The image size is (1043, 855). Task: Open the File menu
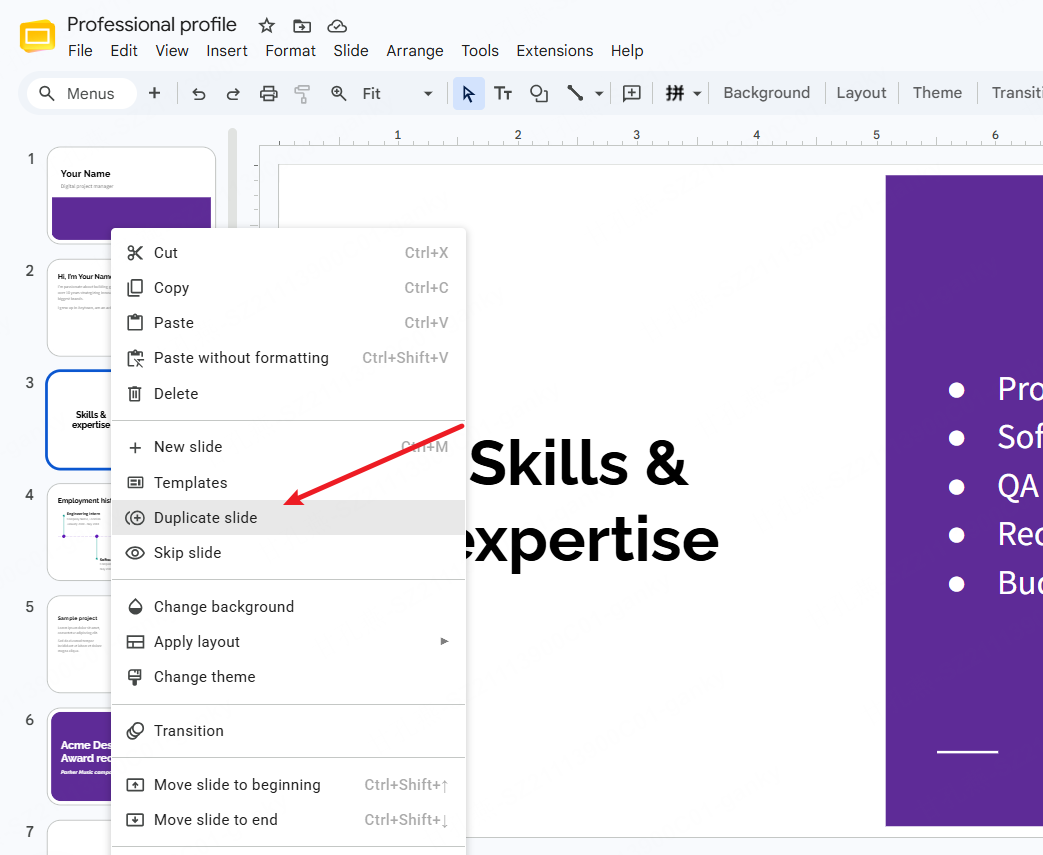tap(80, 51)
